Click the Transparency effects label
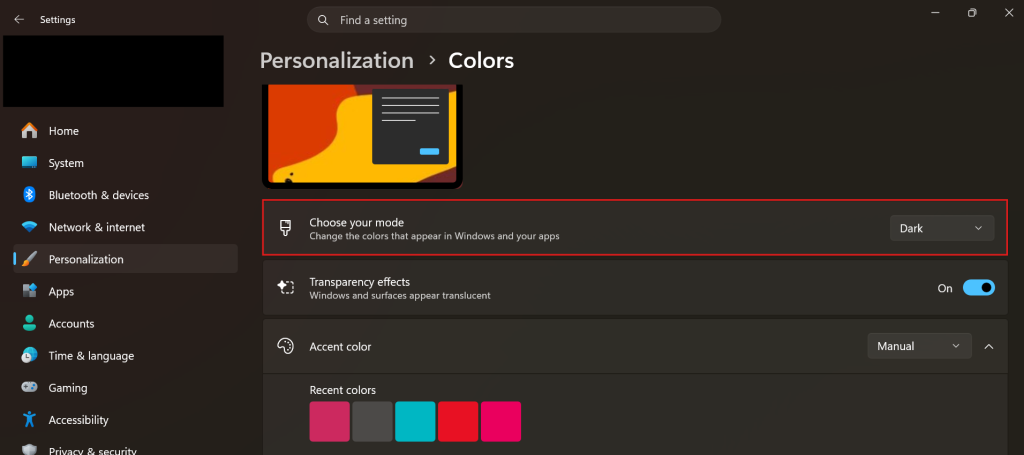The width and height of the screenshot is (1024, 455). click(x=360, y=282)
